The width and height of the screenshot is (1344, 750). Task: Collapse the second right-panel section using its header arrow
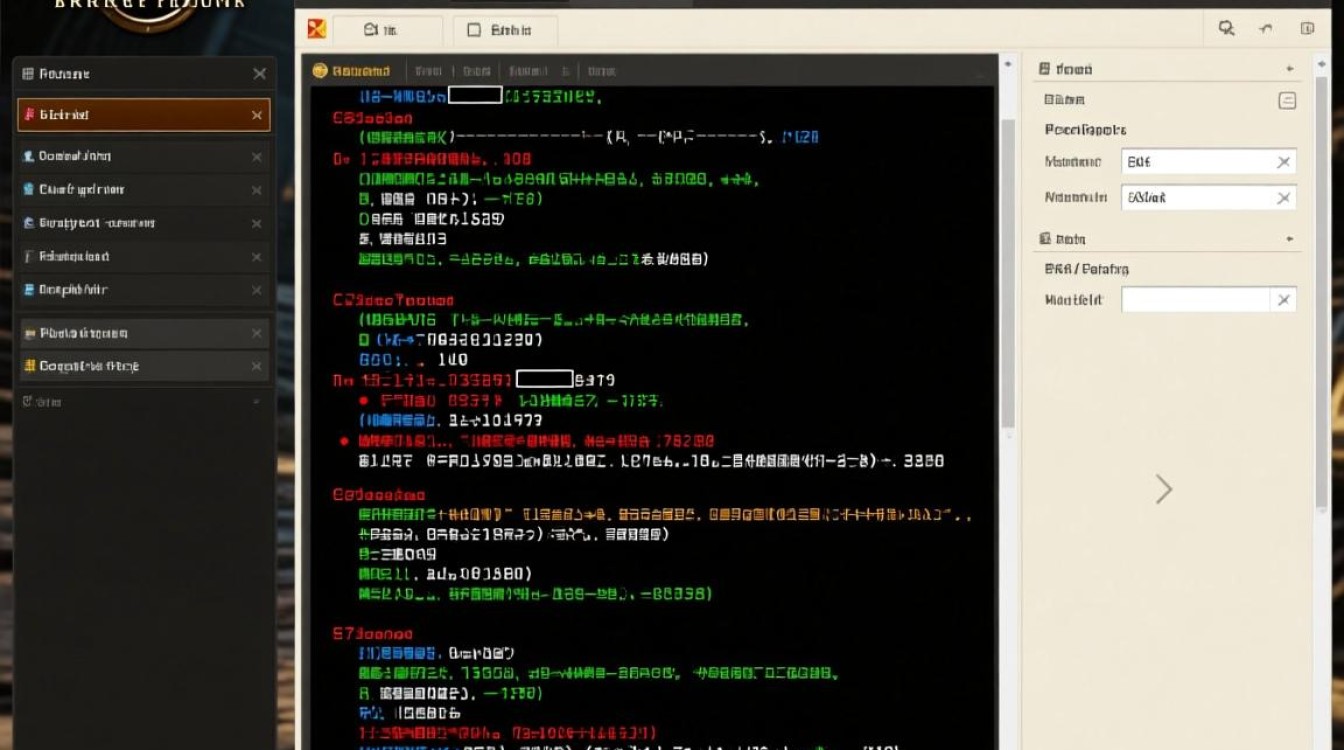tap(1290, 239)
